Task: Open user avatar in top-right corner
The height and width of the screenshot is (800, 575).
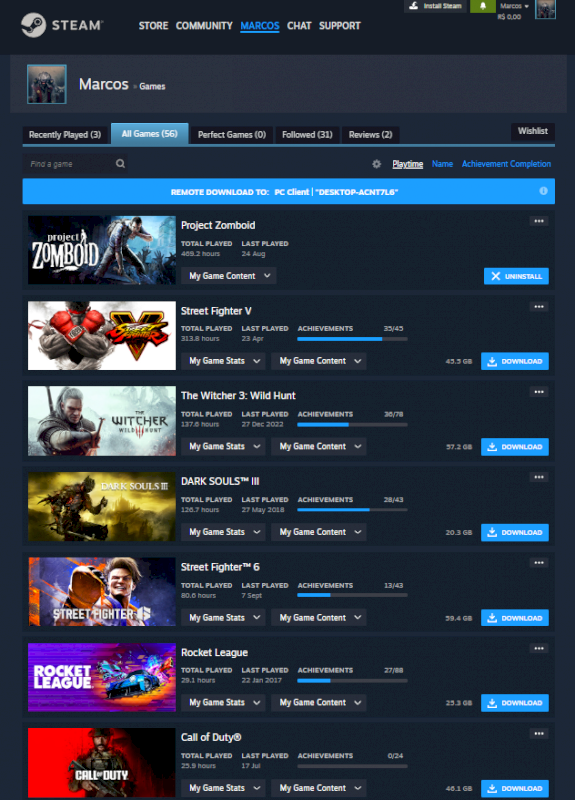Action: click(x=545, y=9)
